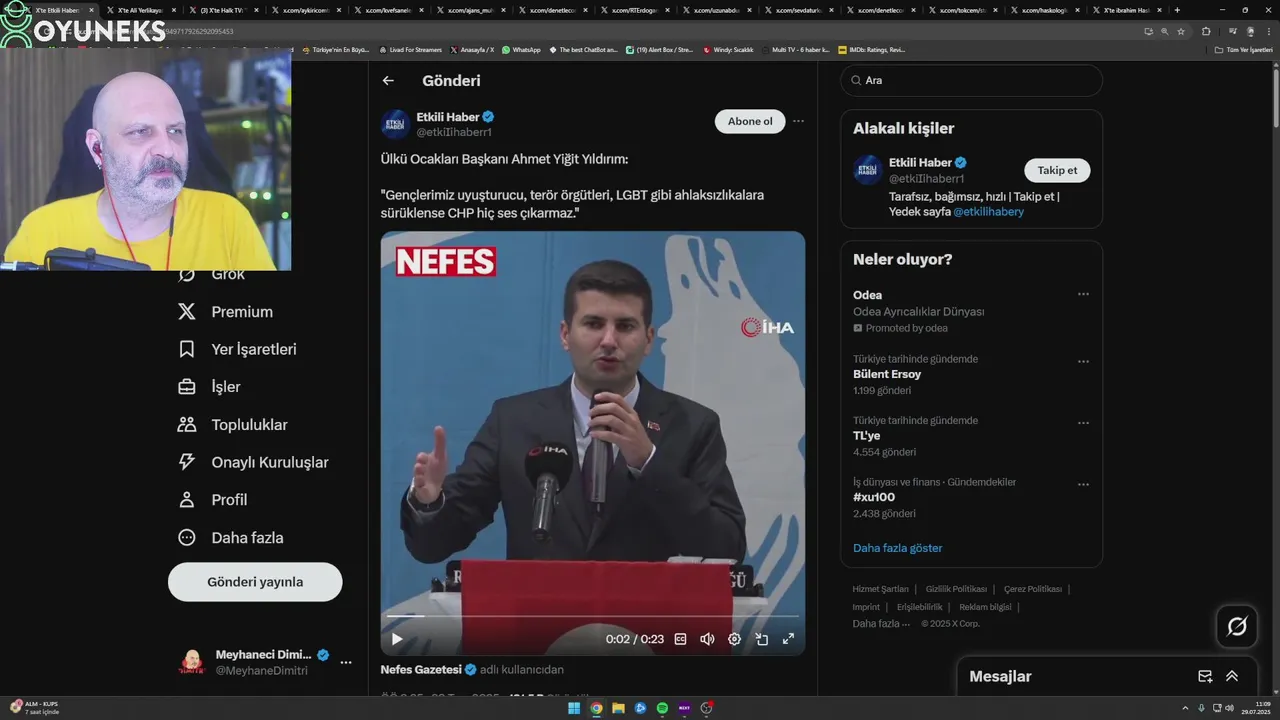Play the video with the play button

(397, 639)
